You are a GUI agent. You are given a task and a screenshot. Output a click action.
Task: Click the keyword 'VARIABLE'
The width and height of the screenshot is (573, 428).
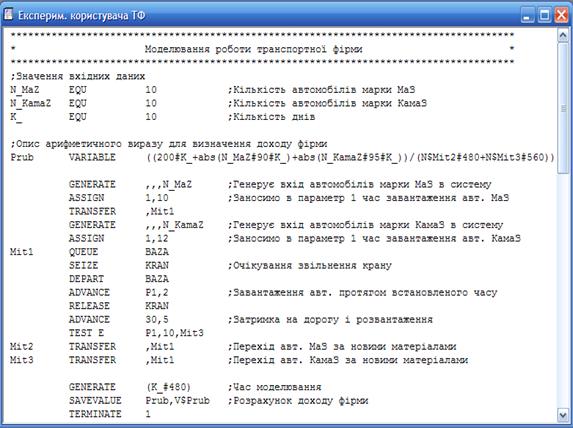coord(92,157)
